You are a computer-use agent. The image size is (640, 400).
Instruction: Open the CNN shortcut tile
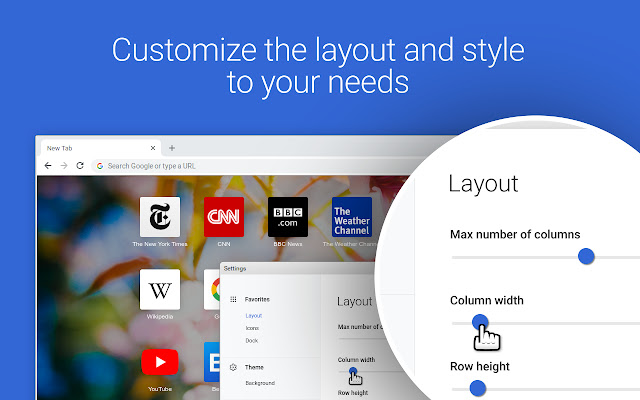(x=224, y=217)
